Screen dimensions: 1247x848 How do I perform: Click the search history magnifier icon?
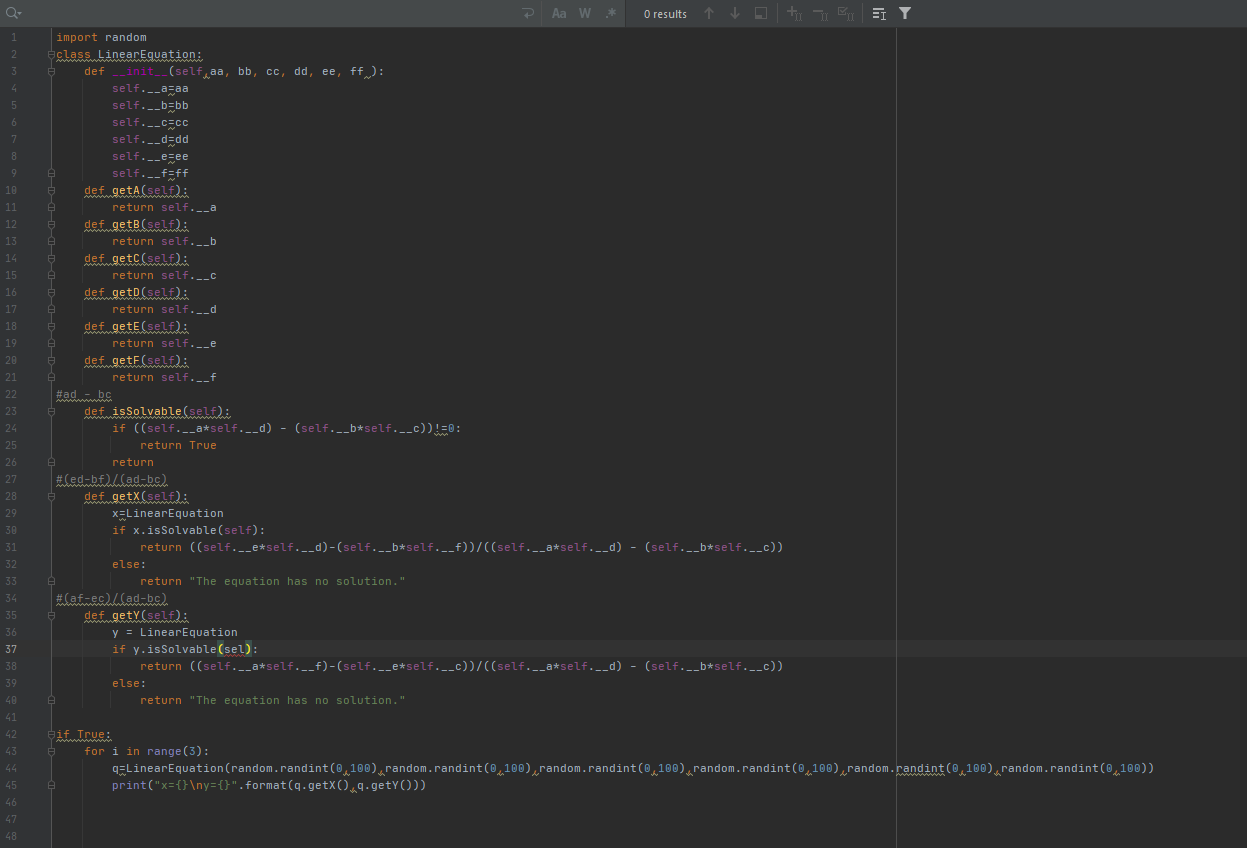[x=13, y=13]
